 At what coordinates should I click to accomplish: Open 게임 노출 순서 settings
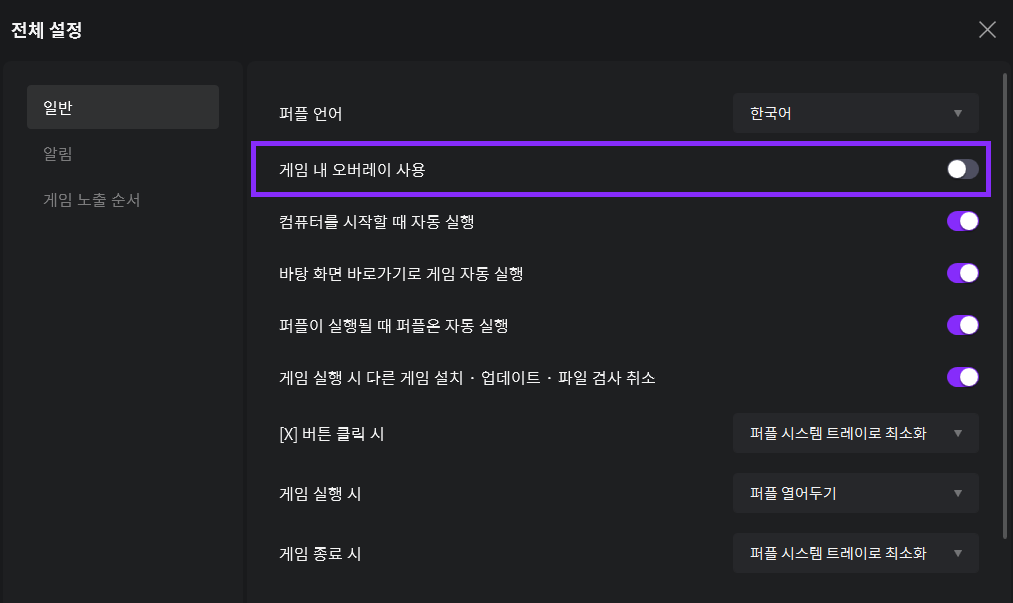coord(91,199)
